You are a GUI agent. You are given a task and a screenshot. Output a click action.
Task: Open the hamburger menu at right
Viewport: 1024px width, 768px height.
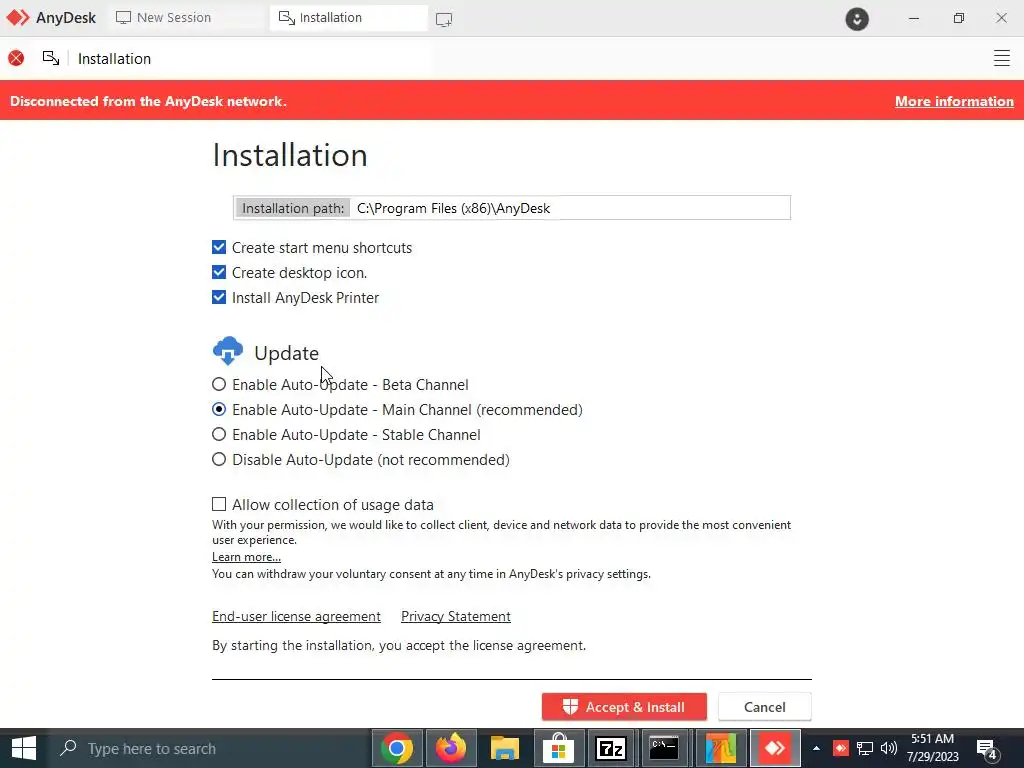(1002, 58)
